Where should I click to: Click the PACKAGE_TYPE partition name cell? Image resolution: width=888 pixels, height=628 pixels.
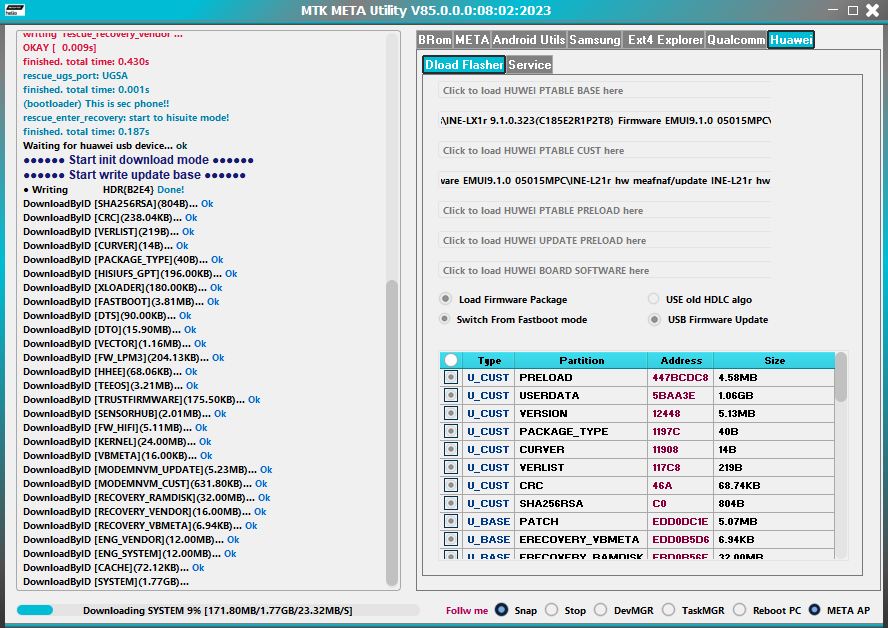click(x=581, y=432)
